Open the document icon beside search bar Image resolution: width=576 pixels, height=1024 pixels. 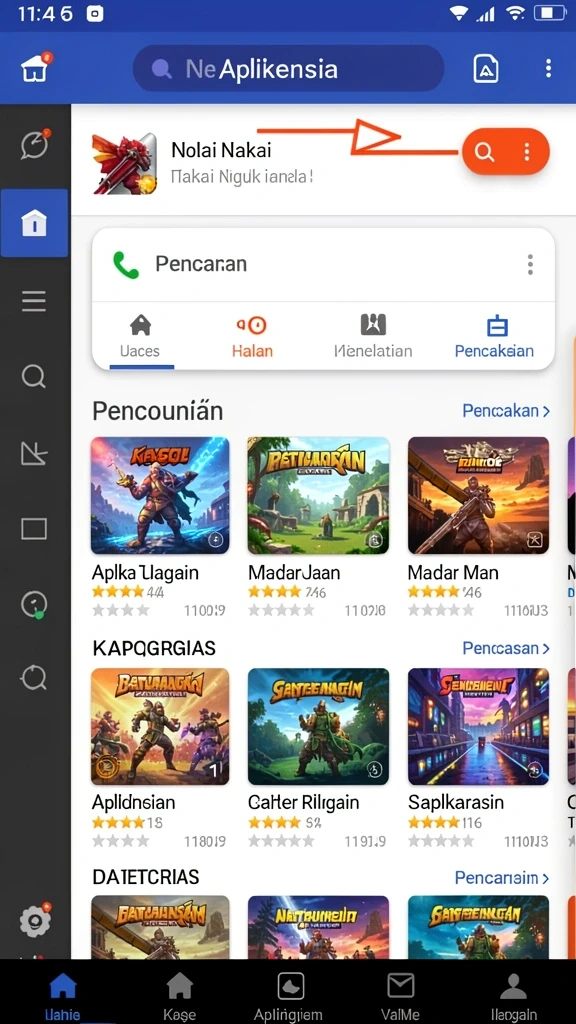486,69
